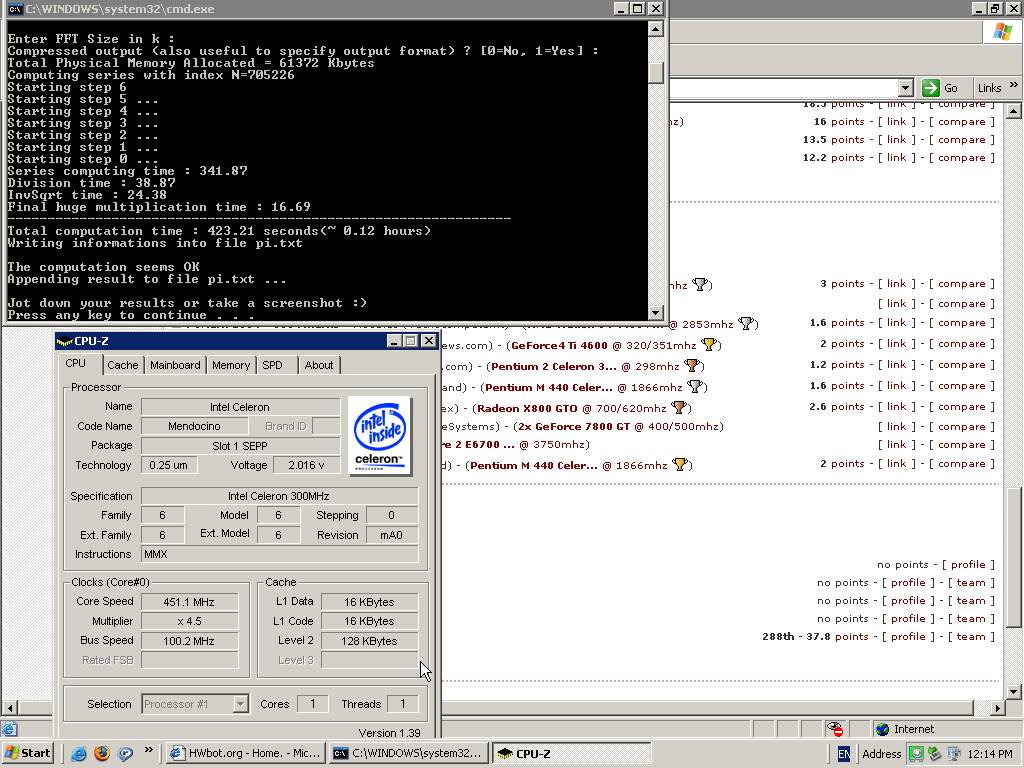Click link for the 12.2 points row
This screenshot has height=768, width=1024.
pos(896,157)
